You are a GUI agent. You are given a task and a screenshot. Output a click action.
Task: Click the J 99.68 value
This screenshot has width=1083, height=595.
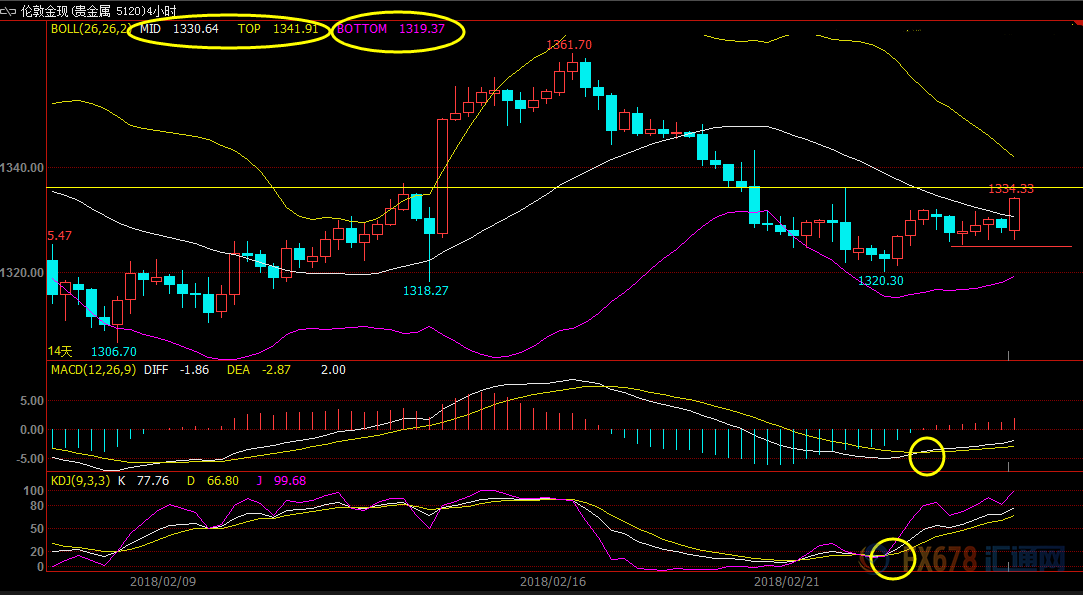coord(282,480)
